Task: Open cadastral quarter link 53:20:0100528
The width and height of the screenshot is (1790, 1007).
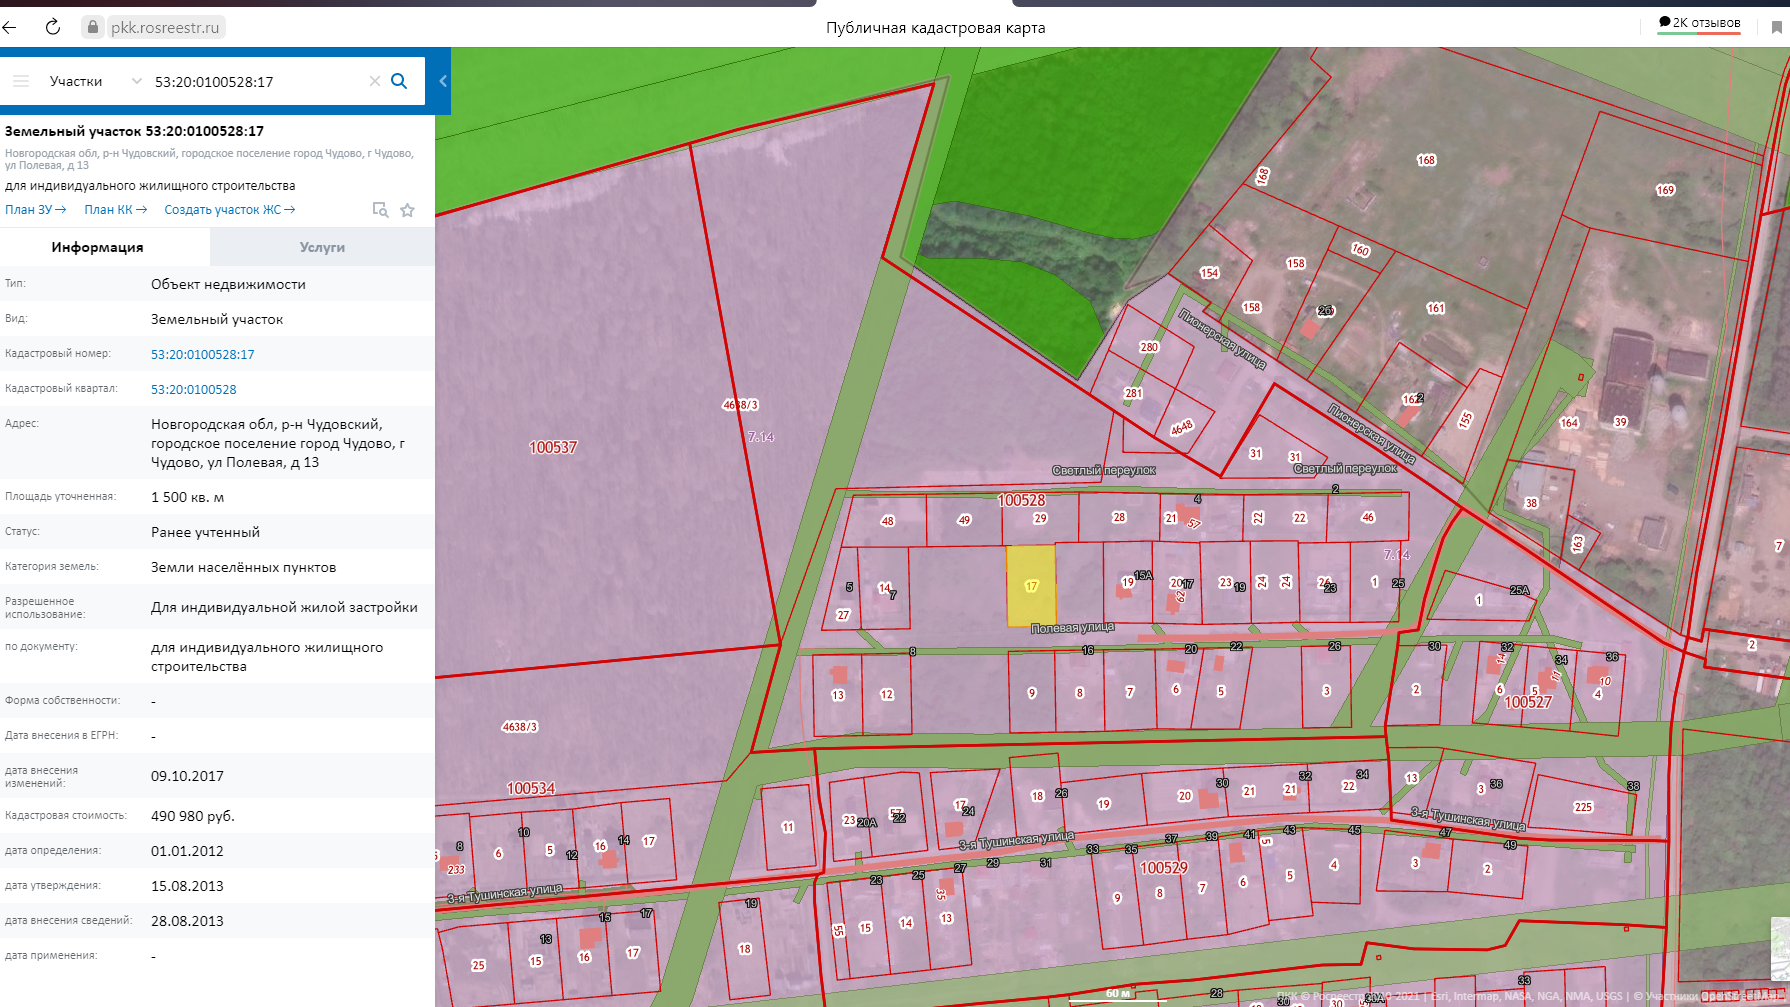Action: pos(194,390)
